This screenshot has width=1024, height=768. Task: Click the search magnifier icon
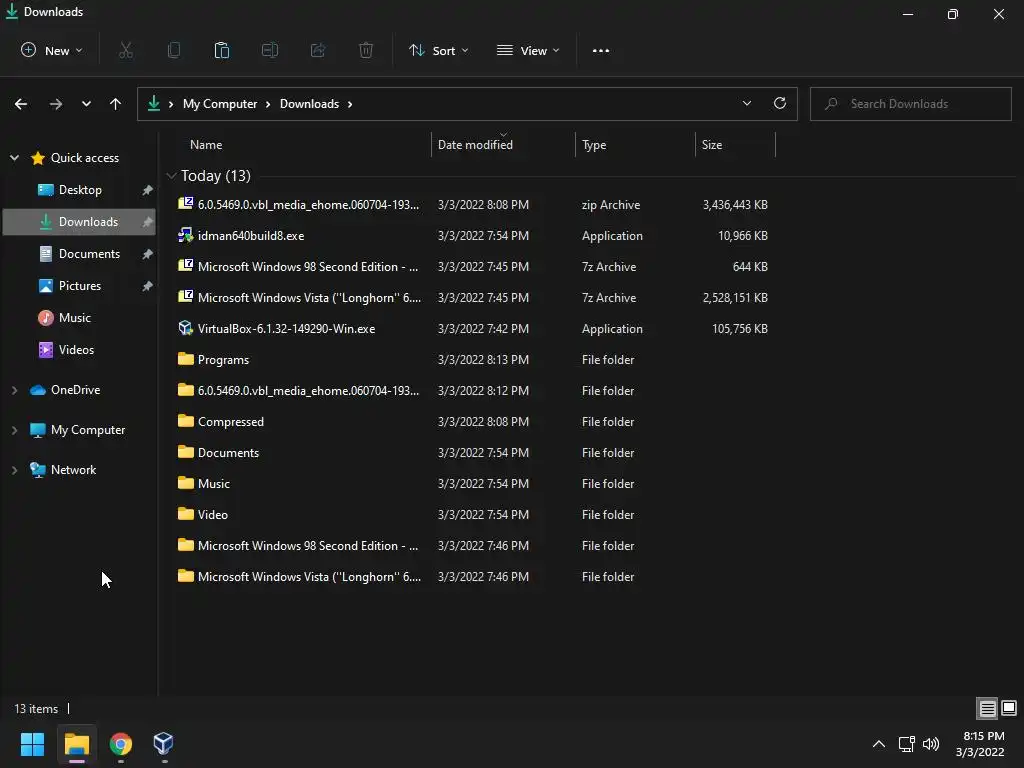point(831,104)
